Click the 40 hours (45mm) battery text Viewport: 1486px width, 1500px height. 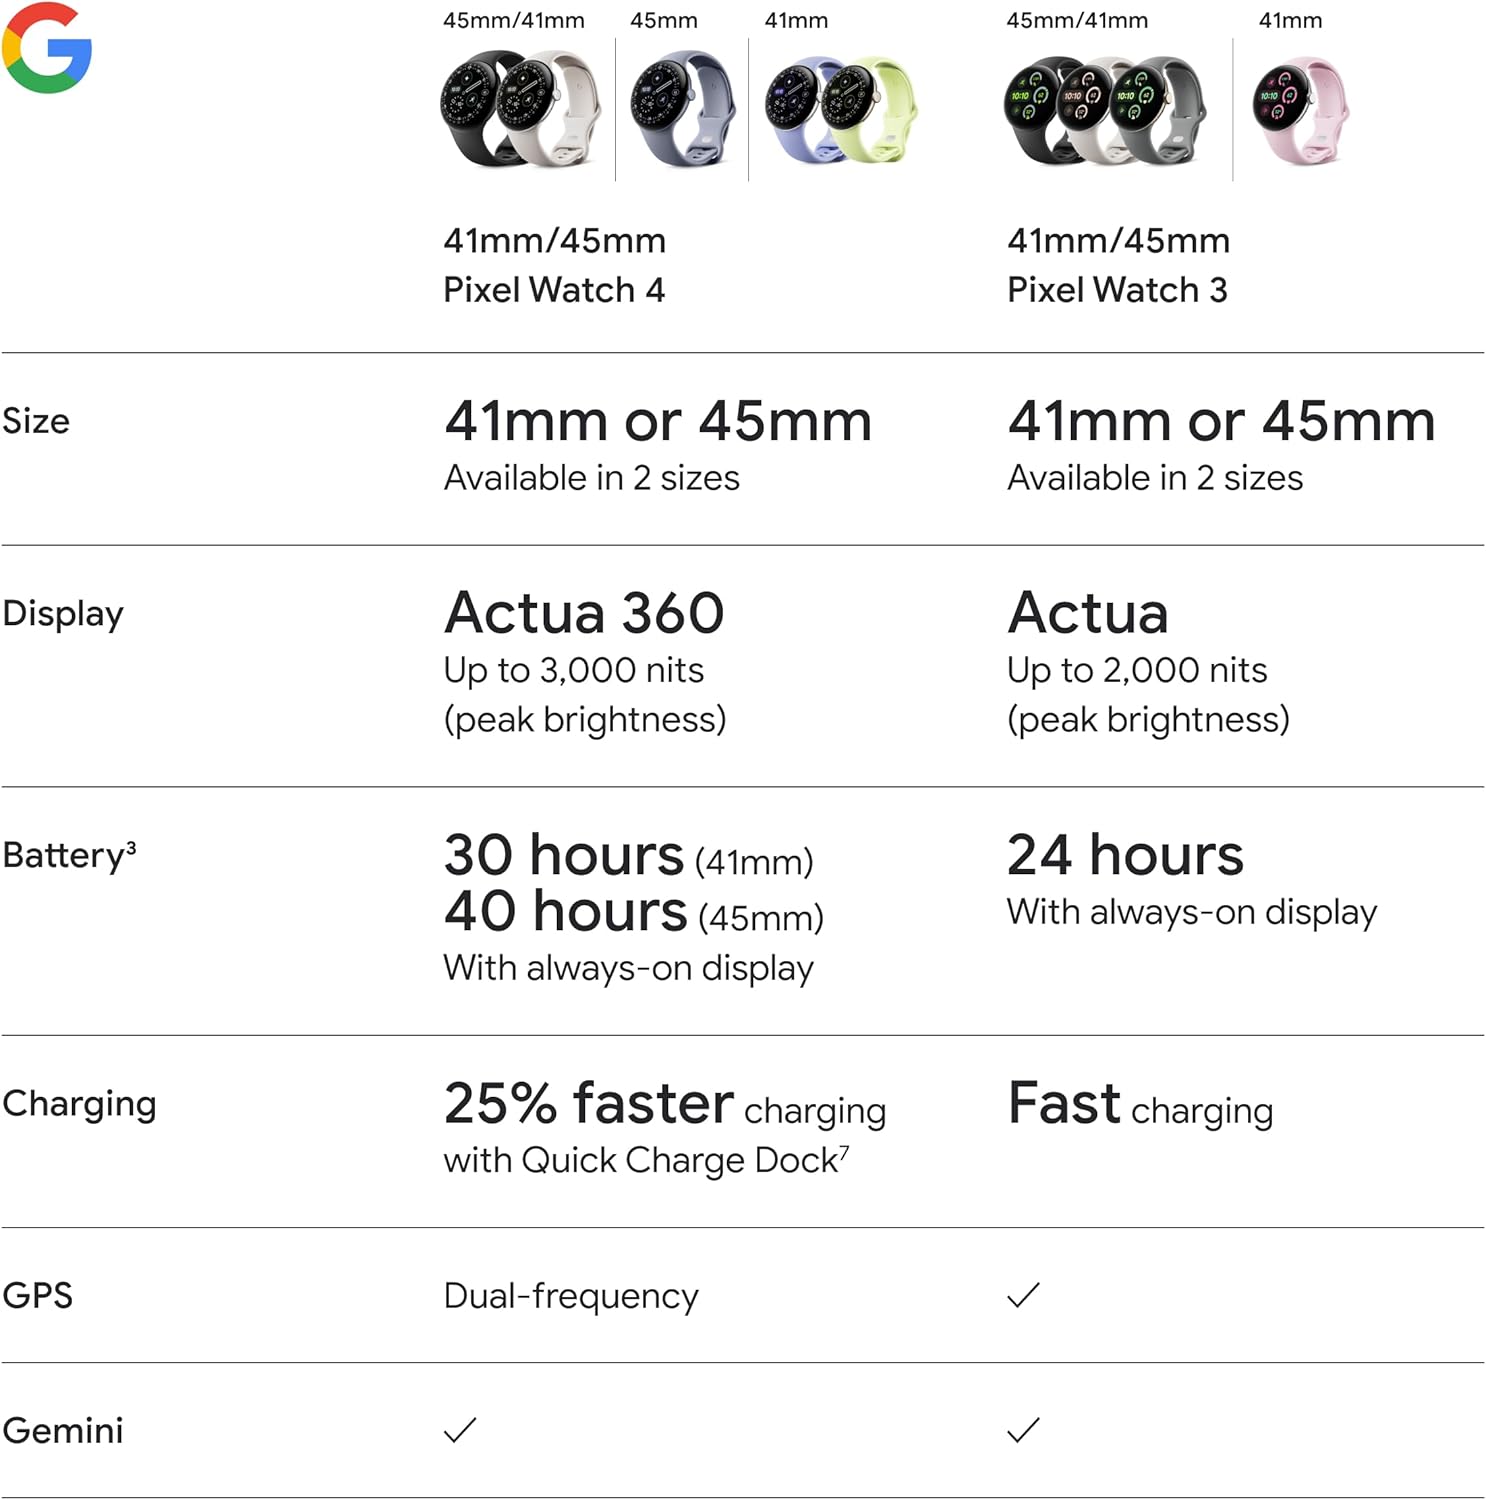click(x=633, y=913)
